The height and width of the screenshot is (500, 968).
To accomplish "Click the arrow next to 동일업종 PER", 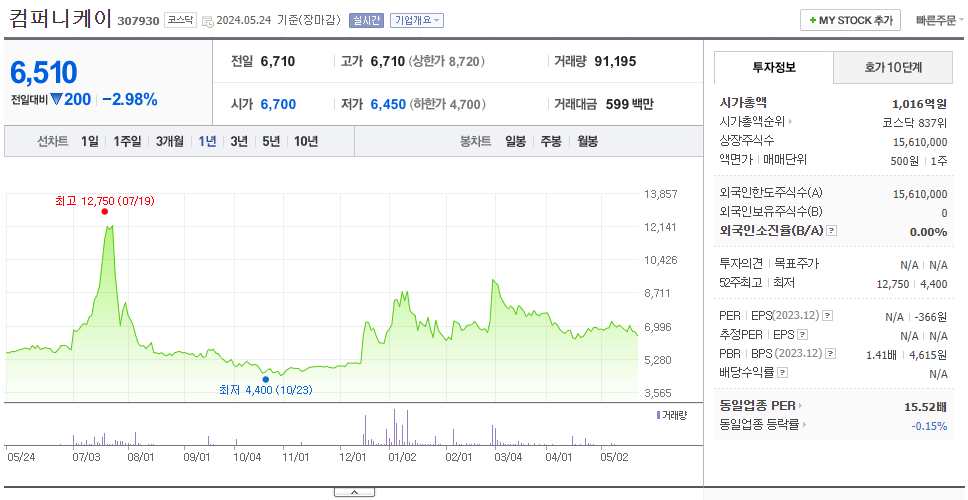I will coord(801,406).
